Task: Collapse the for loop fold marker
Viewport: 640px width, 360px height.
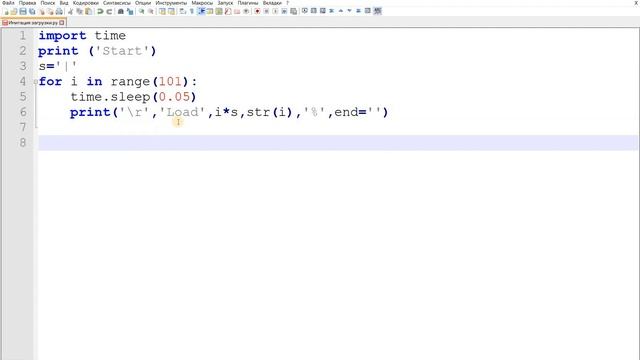Action: [36, 82]
